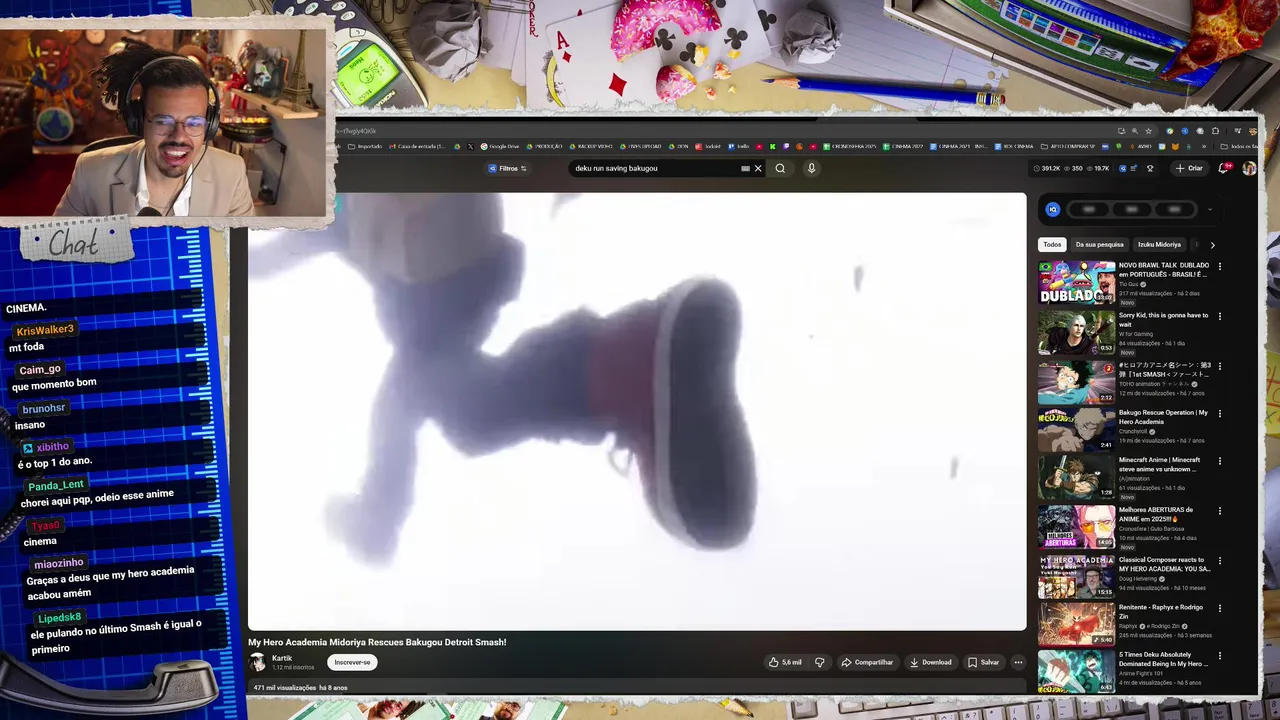Viewport: 1280px width, 720px height.
Task: Open '5 Times Deku Absolutely Dominated' thumbnail
Action: coord(1076,672)
